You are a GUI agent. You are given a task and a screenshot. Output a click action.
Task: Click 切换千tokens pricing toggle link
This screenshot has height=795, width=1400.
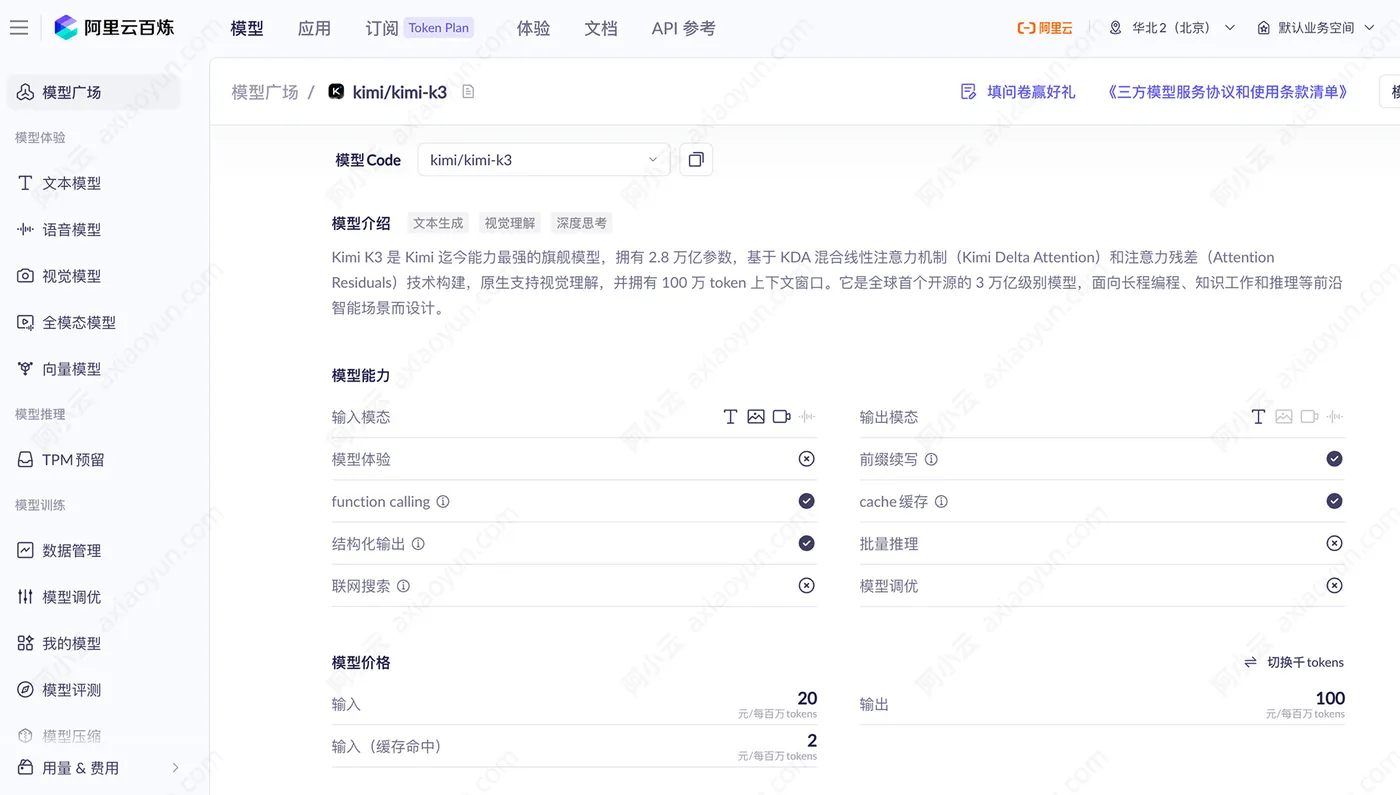[1305, 662]
